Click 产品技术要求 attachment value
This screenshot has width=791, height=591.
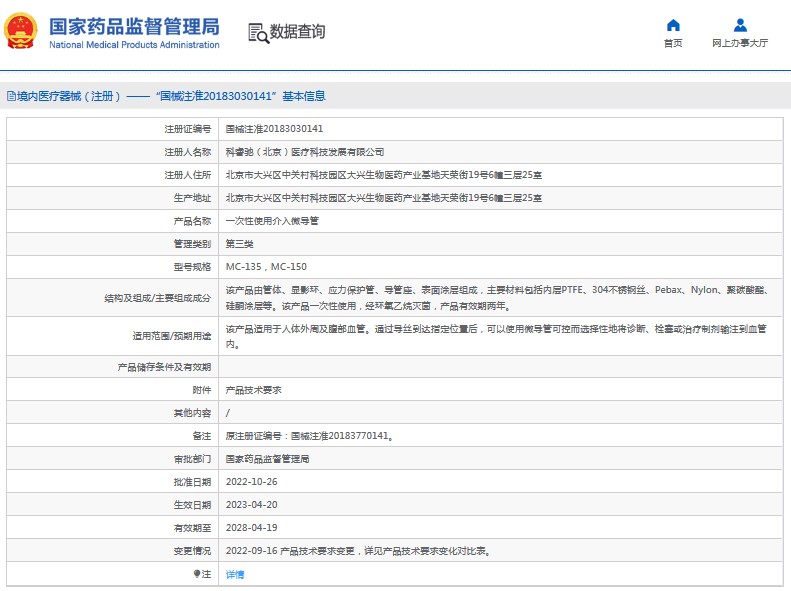pos(253,390)
